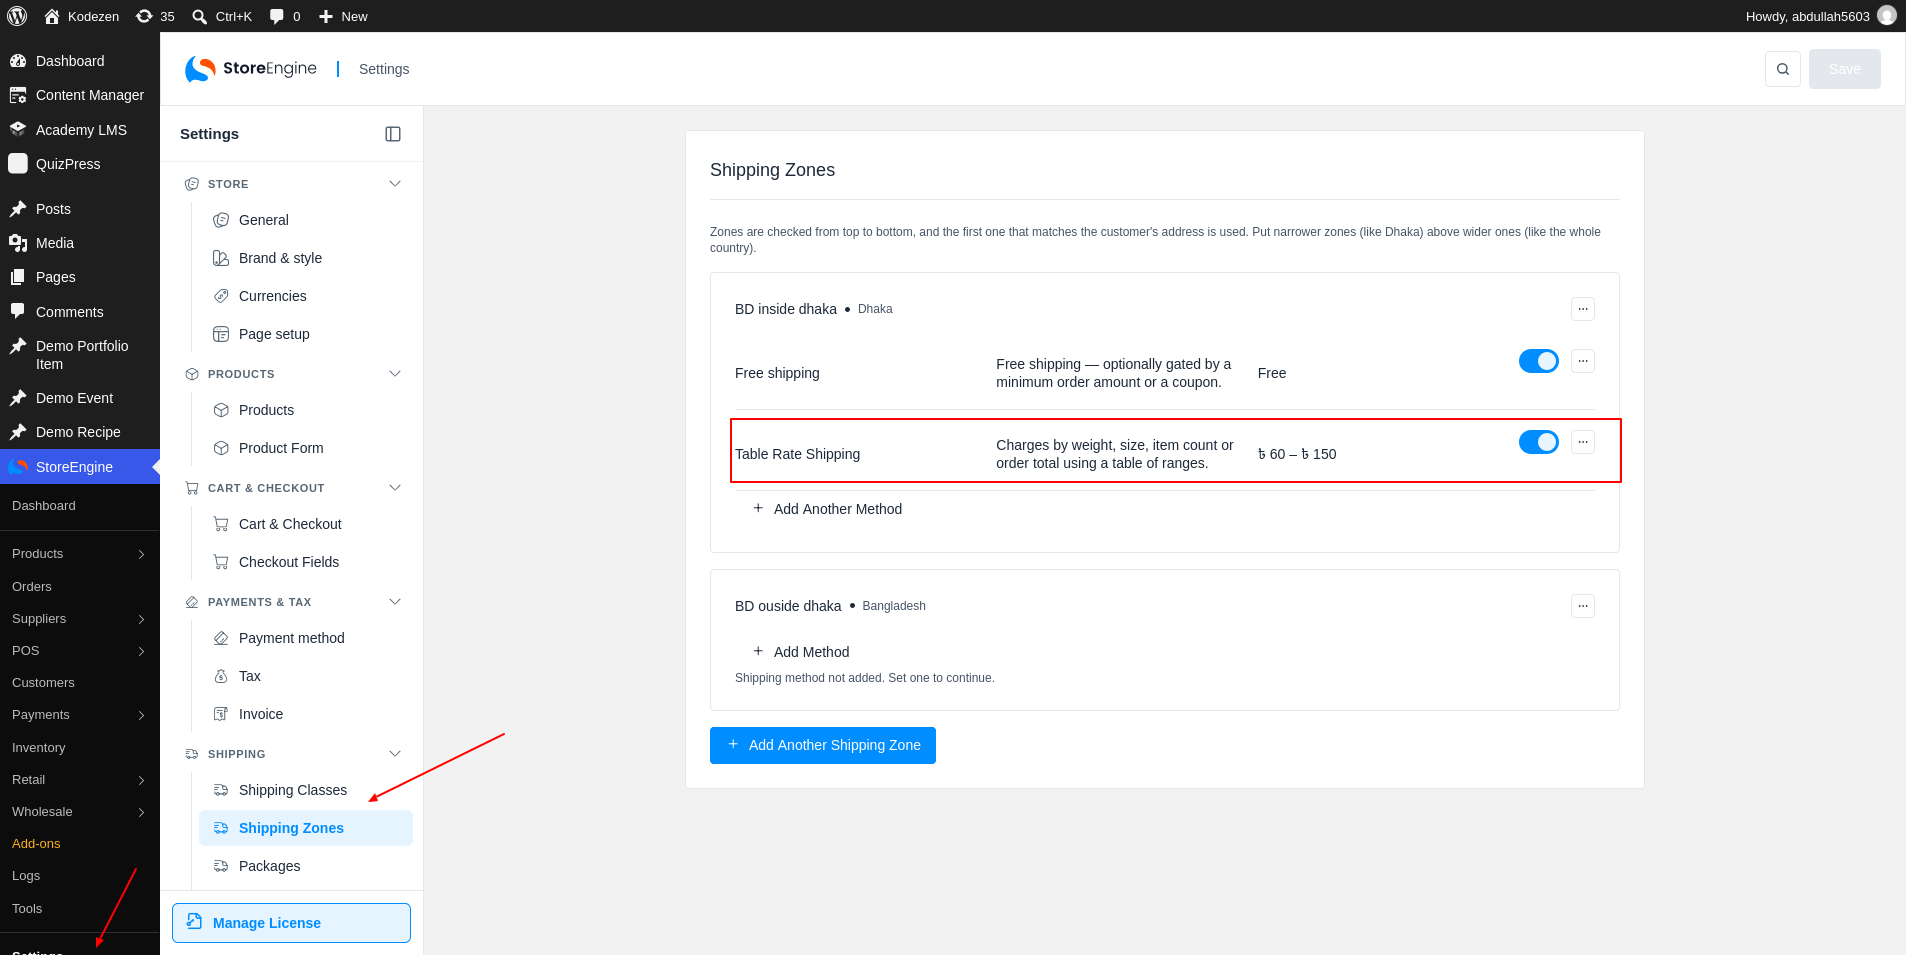
Task: Collapse the settings sidebar panel icon
Action: [393, 134]
